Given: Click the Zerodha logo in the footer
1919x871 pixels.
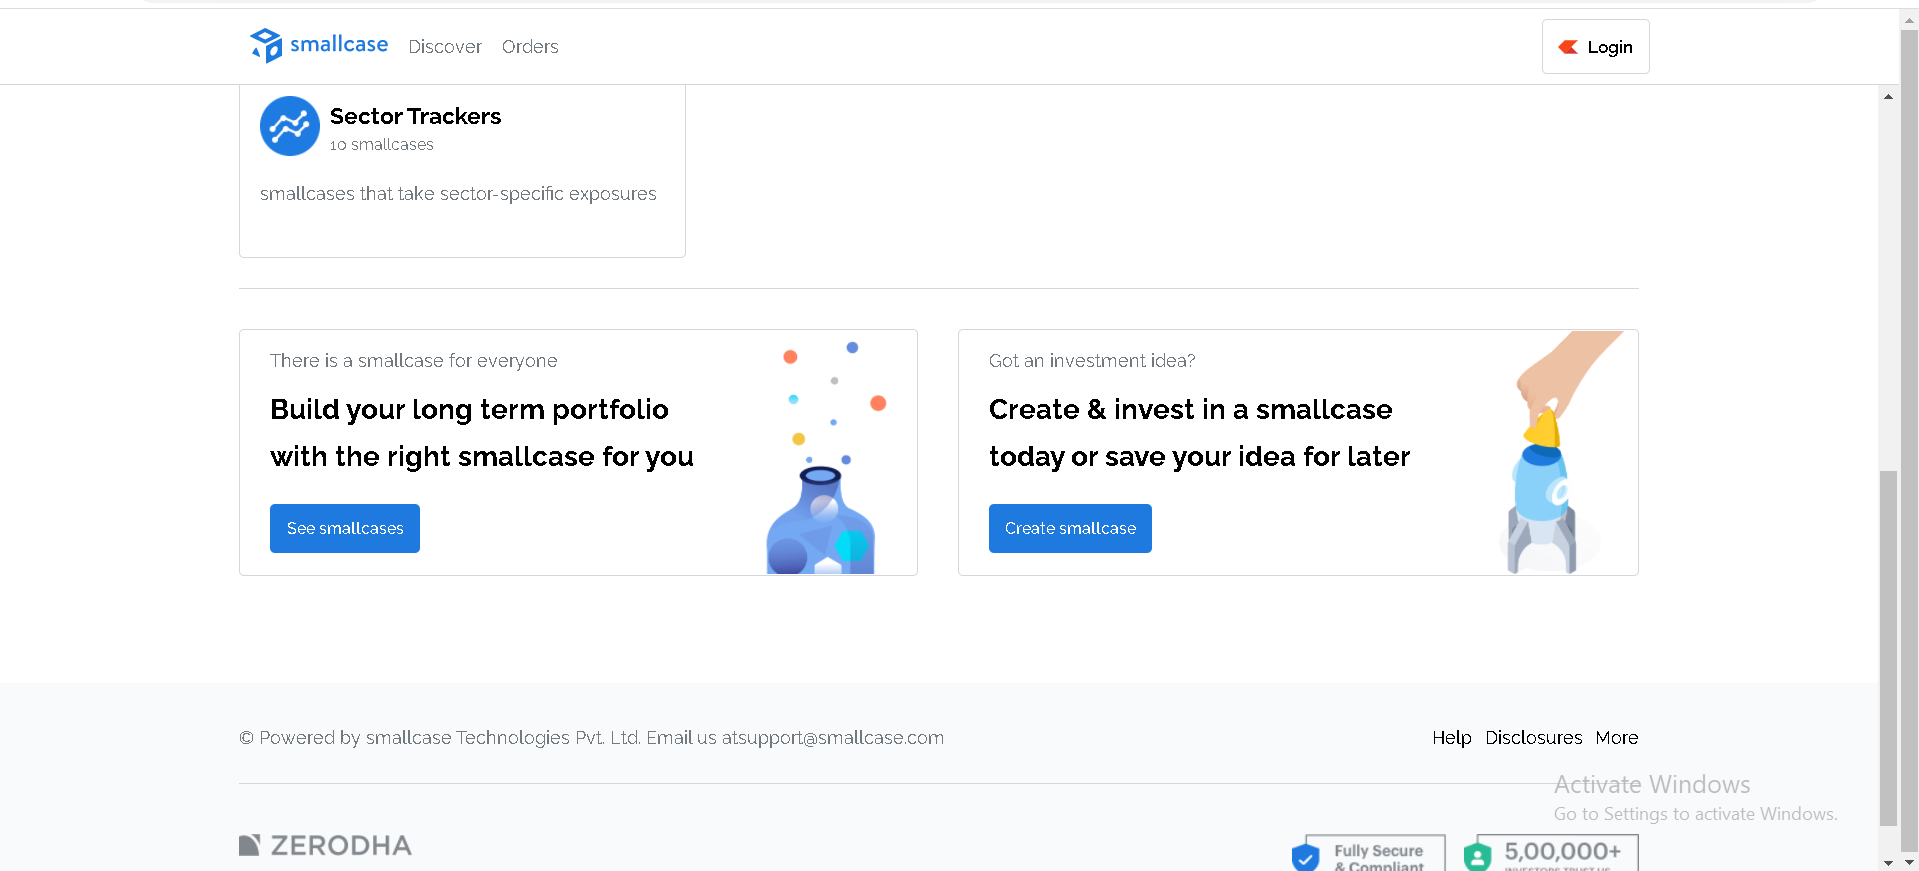Looking at the screenshot, I should click(x=324, y=845).
